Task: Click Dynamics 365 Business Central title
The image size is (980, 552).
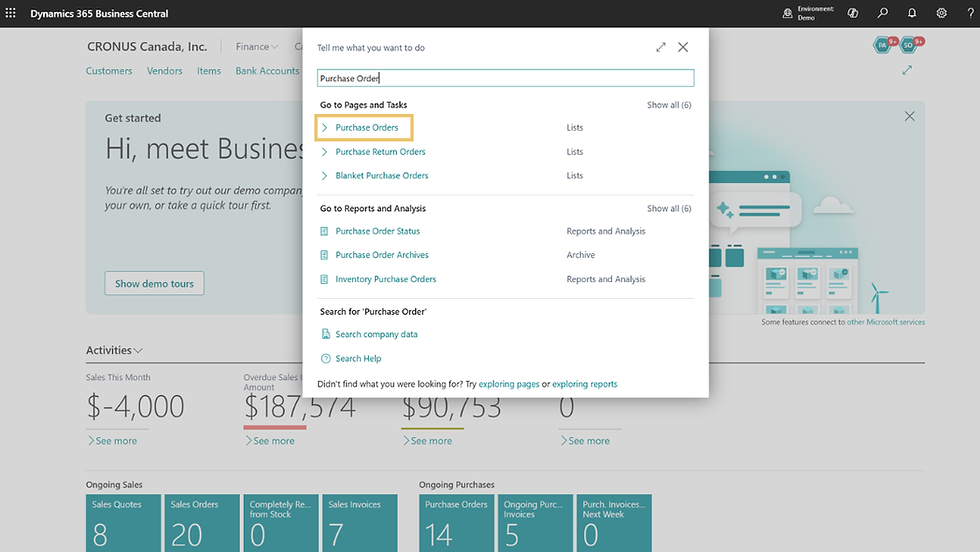Action: [x=99, y=13]
